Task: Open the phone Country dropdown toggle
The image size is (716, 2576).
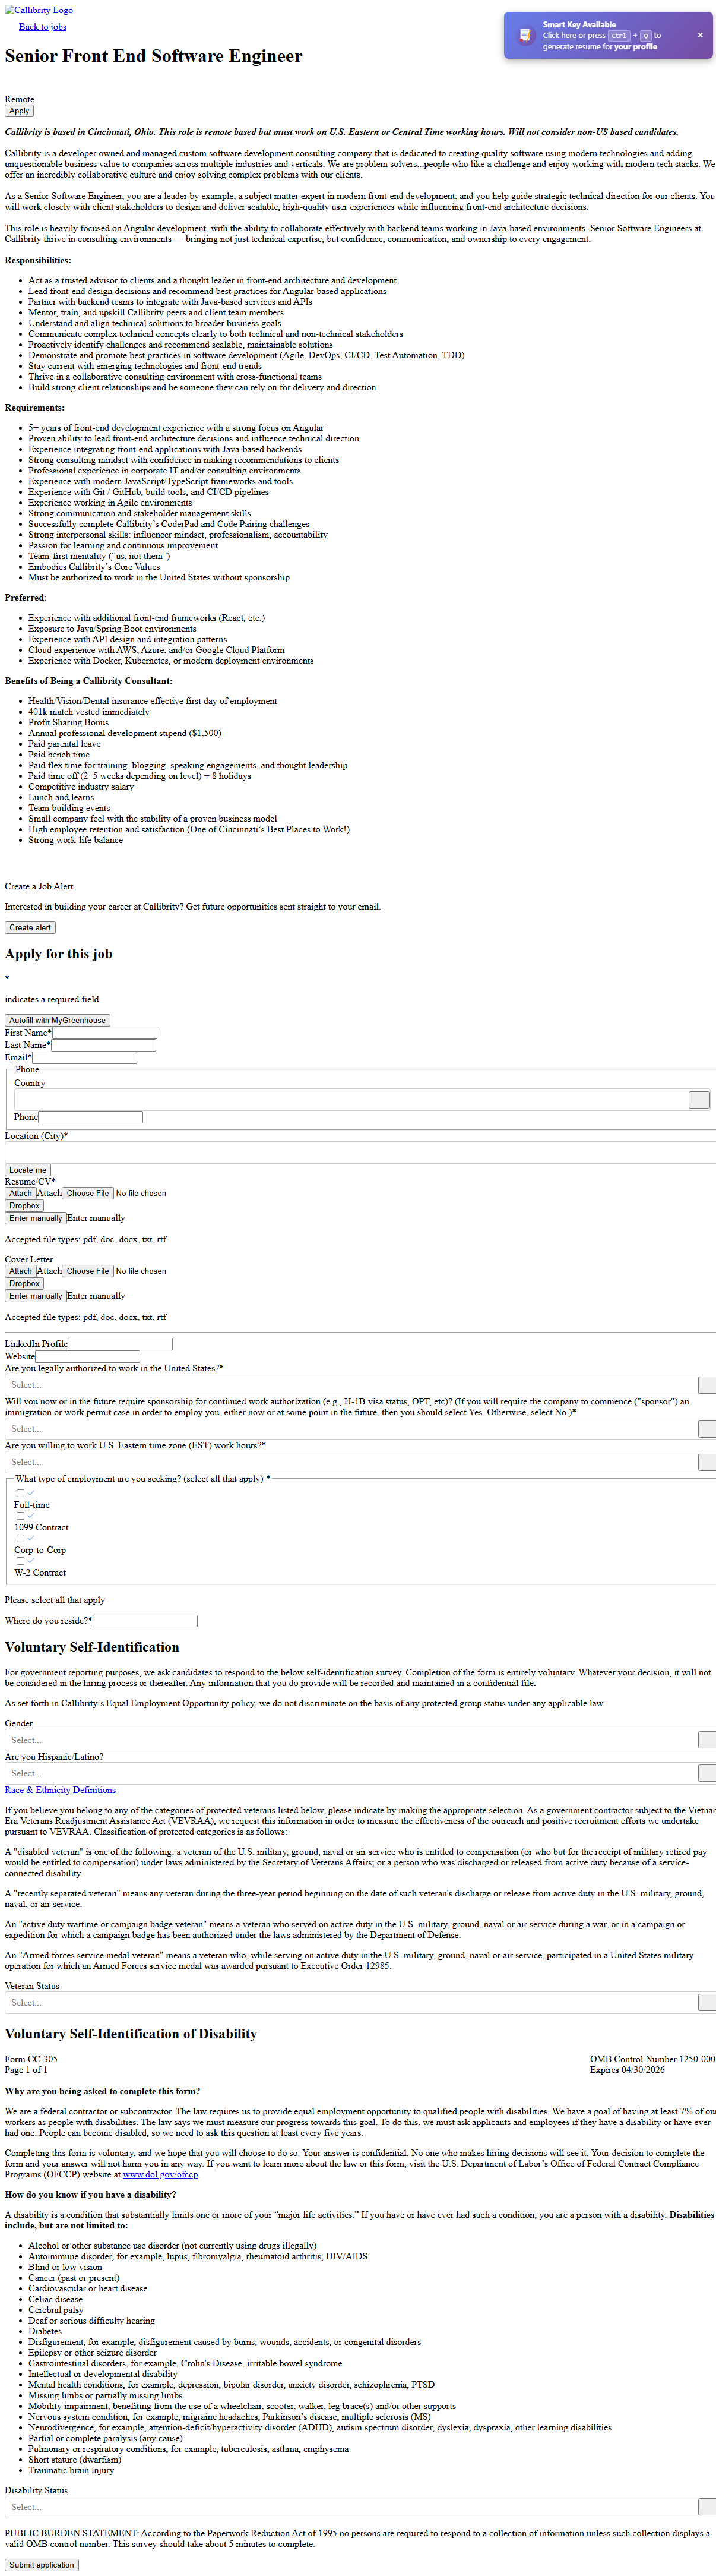Action: click(699, 1100)
